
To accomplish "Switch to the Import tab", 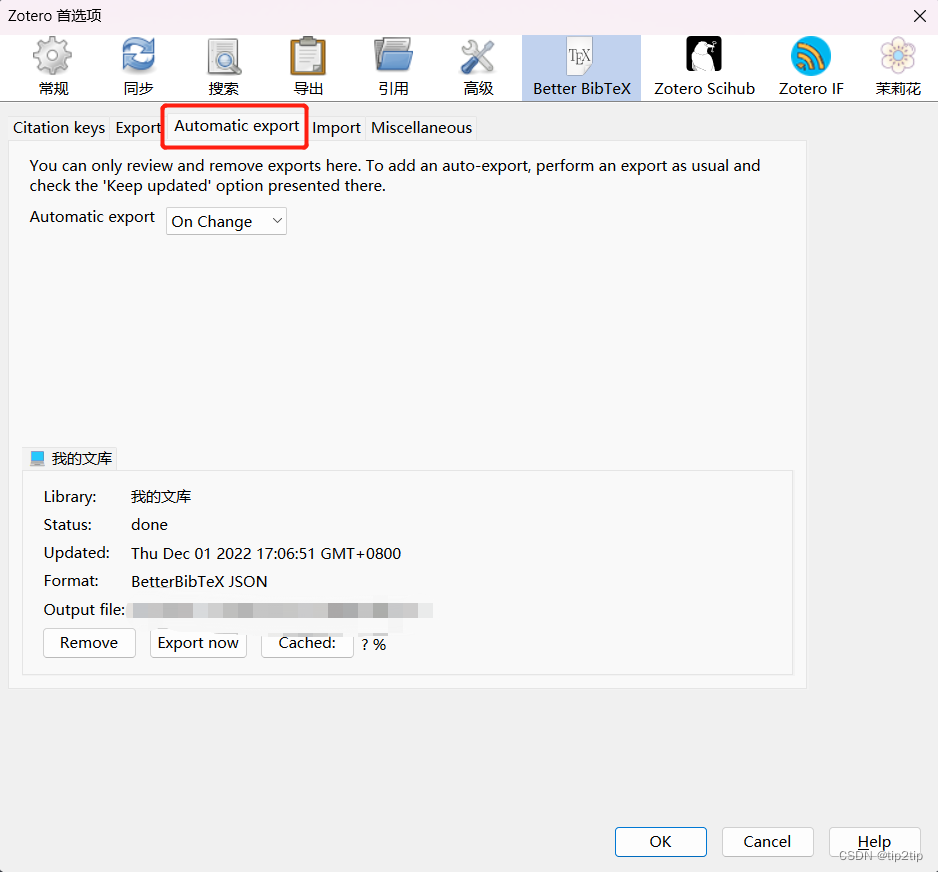I will point(336,128).
